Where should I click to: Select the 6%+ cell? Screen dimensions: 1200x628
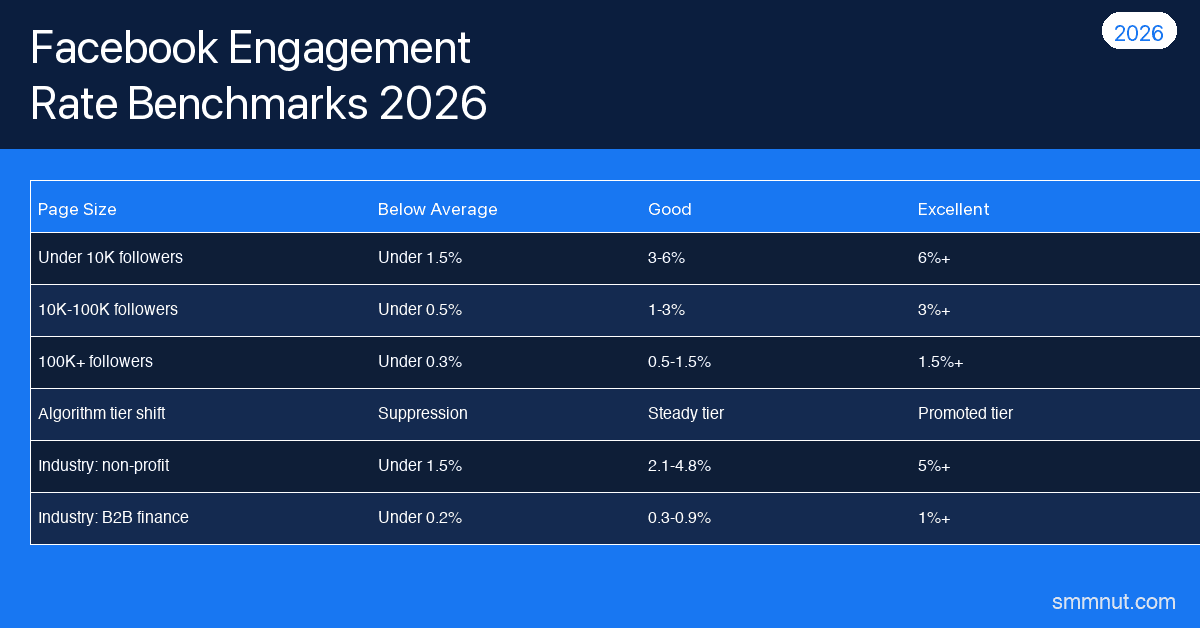click(x=934, y=257)
